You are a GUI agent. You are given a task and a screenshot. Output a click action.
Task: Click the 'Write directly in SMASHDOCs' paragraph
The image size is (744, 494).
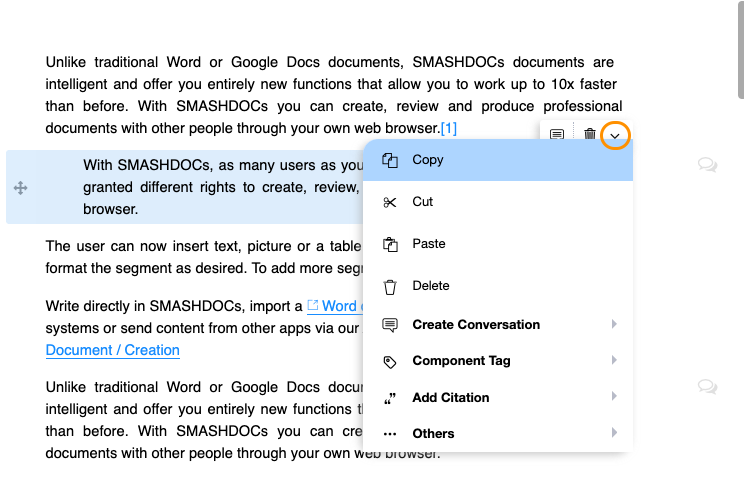(204, 328)
